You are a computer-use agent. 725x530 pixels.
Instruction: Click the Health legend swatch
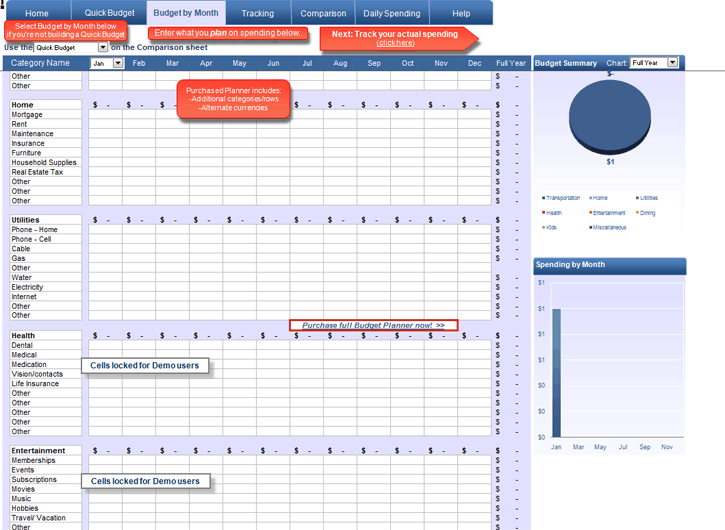tap(543, 213)
